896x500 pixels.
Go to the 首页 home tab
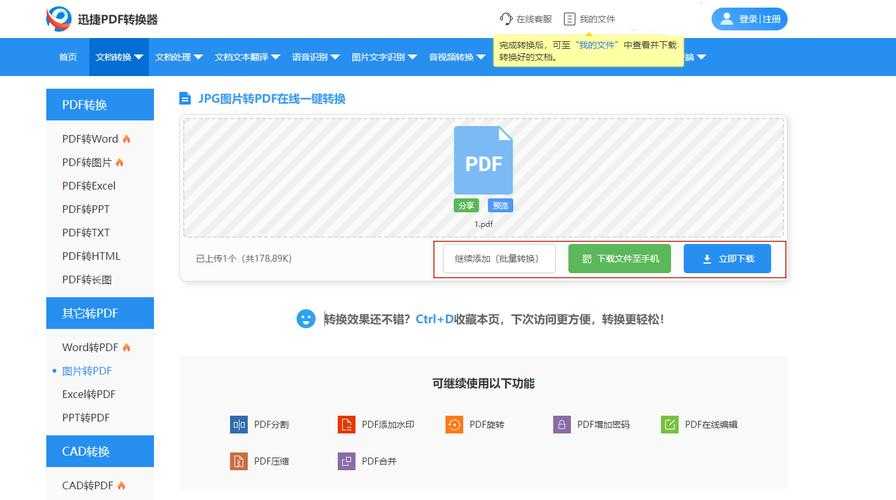68,57
